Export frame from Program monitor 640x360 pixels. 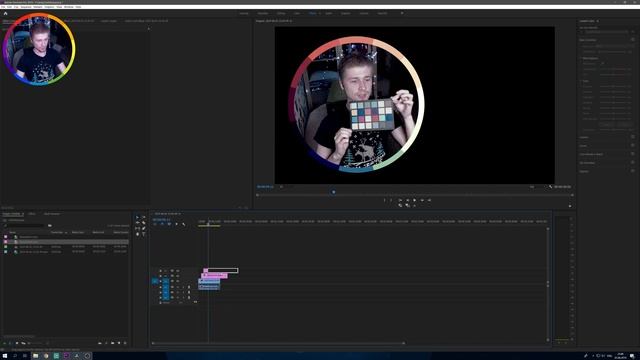pyautogui.click(x=415, y=206)
